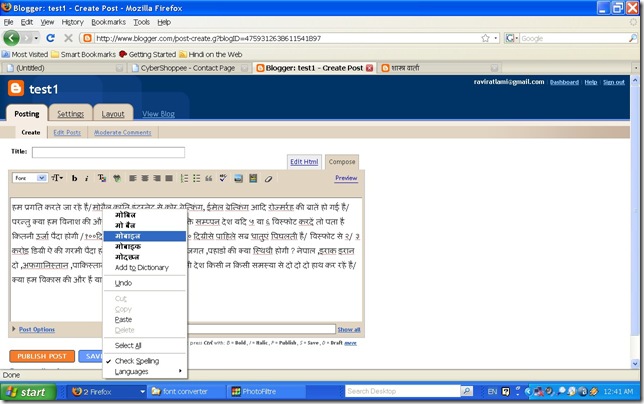Switch to the Layout tab
Screen dimensions: 644x404
(x=113, y=114)
